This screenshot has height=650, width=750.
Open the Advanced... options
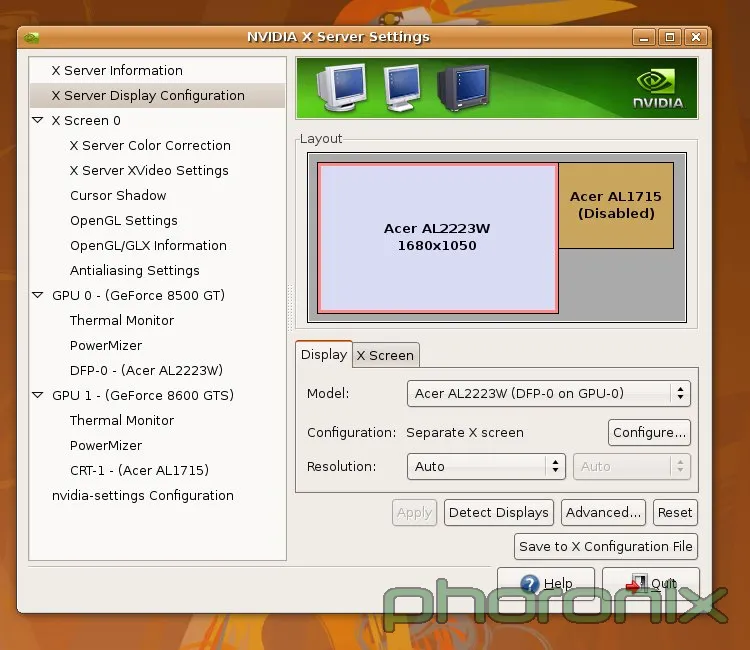click(x=603, y=512)
